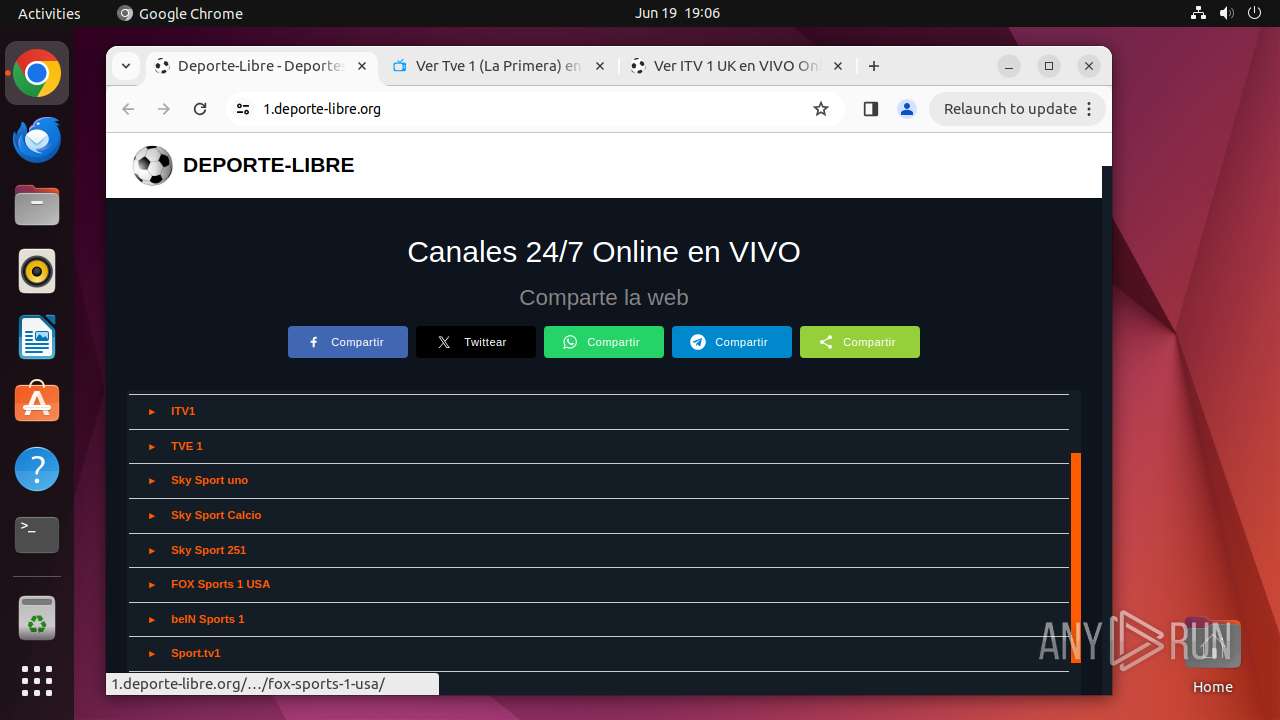Launch Google Chrome from the dock

37,74
